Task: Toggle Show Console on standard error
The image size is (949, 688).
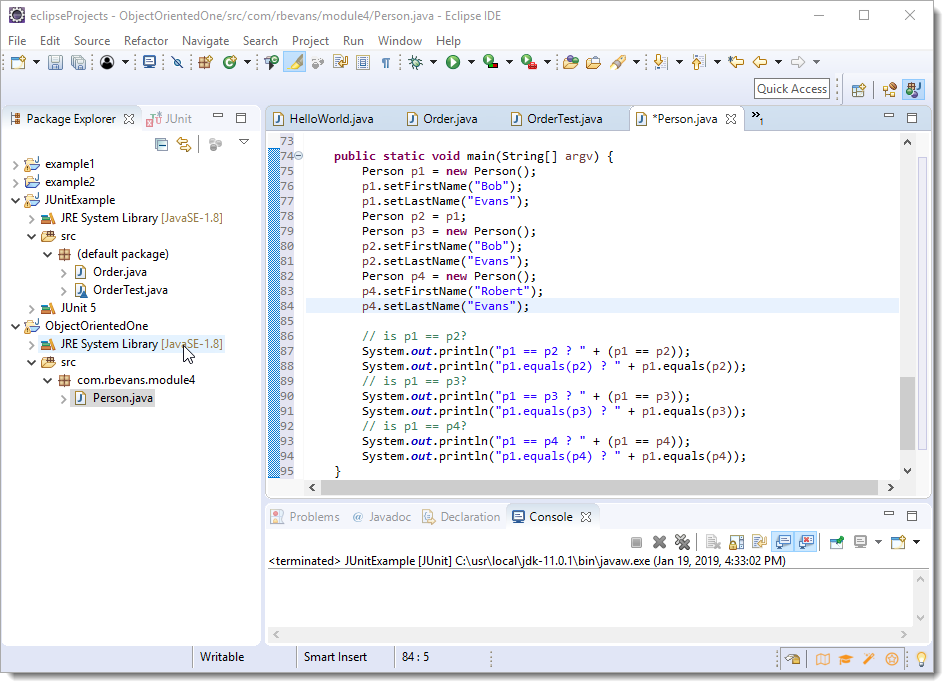Action: tap(807, 542)
